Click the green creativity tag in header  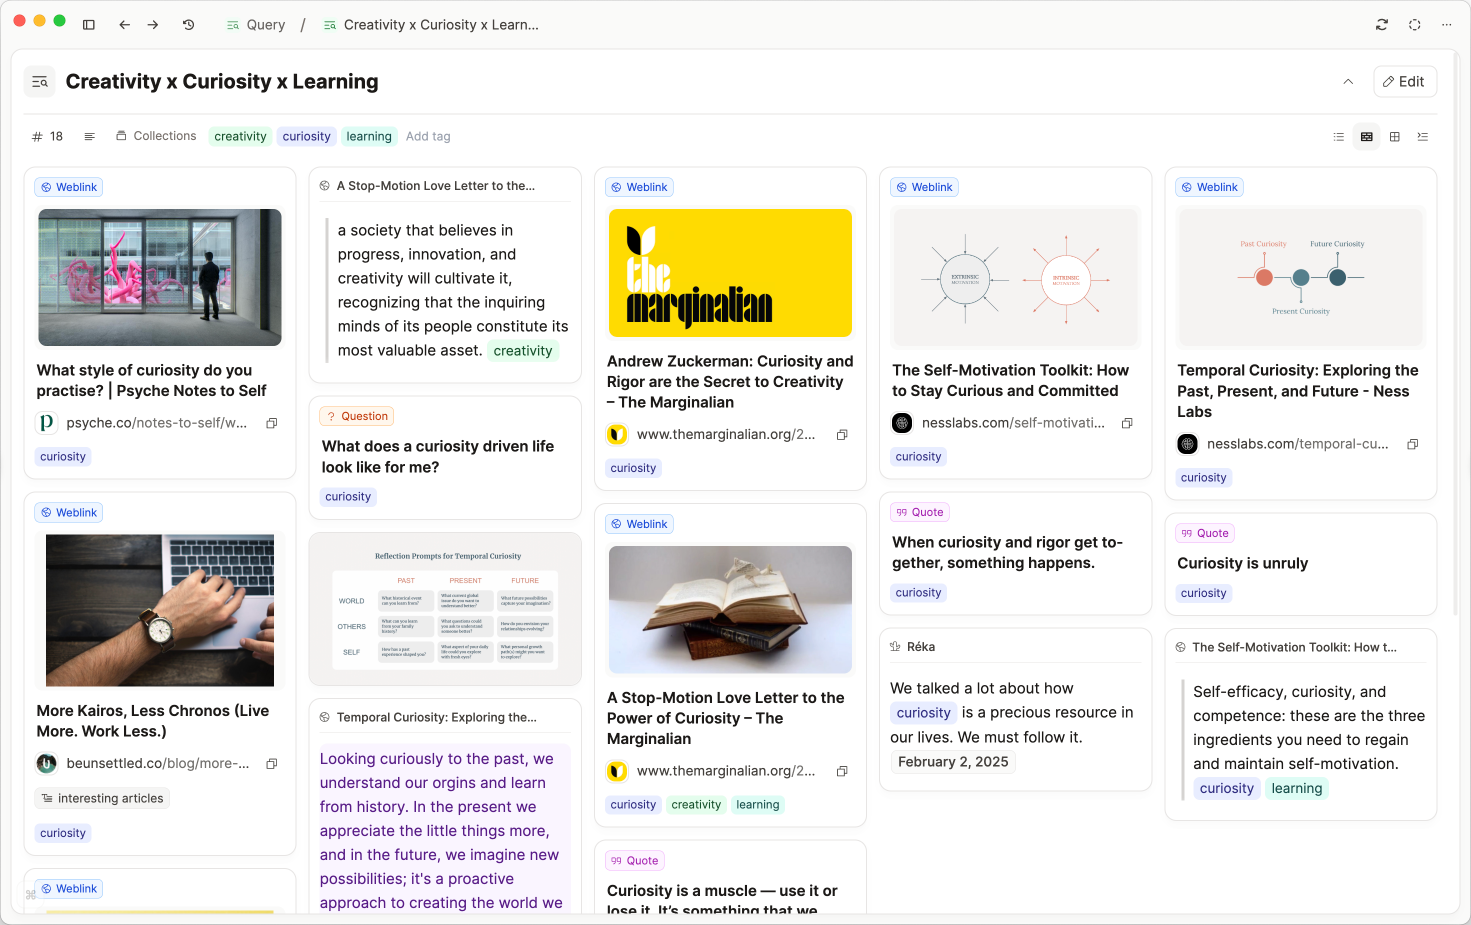[240, 136]
